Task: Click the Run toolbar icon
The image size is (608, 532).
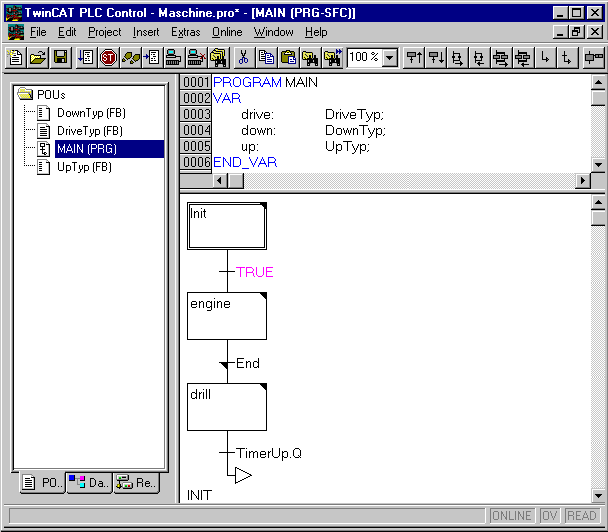Action: point(86,58)
